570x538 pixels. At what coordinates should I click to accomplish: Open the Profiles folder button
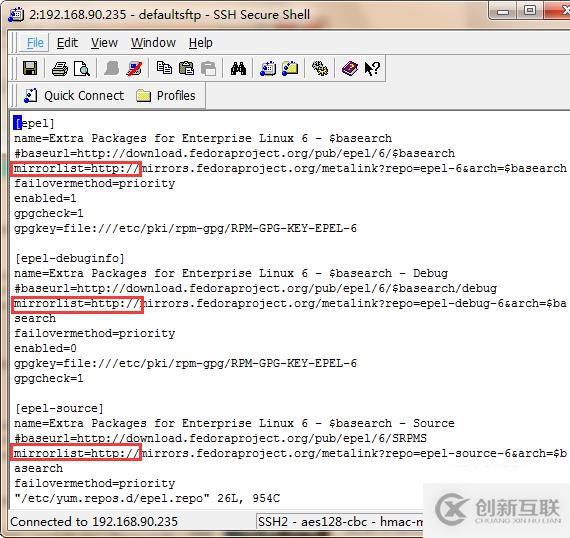(x=166, y=96)
